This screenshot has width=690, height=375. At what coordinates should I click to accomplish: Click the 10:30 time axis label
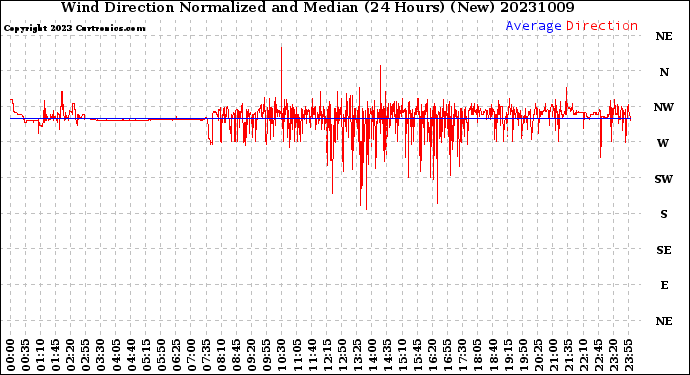pos(282,355)
